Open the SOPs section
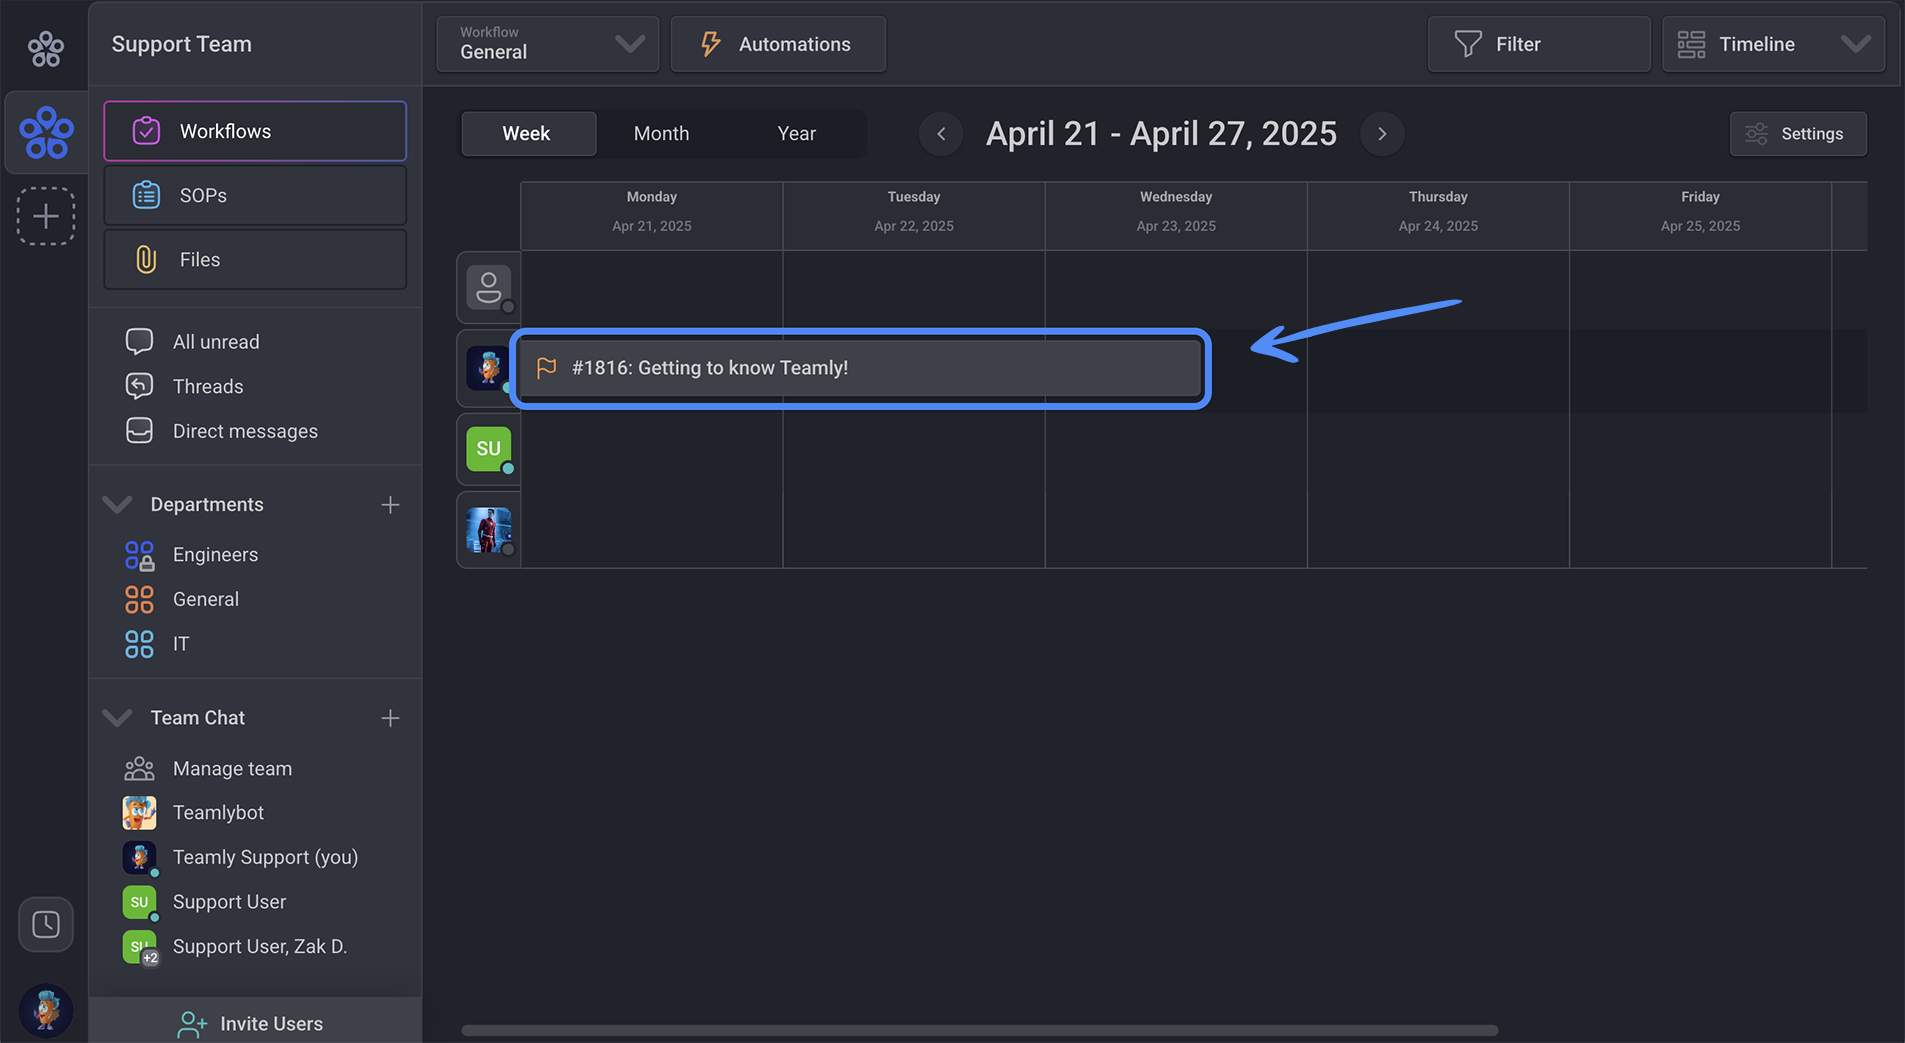The image size is (1905, 1043). point(255,195)
